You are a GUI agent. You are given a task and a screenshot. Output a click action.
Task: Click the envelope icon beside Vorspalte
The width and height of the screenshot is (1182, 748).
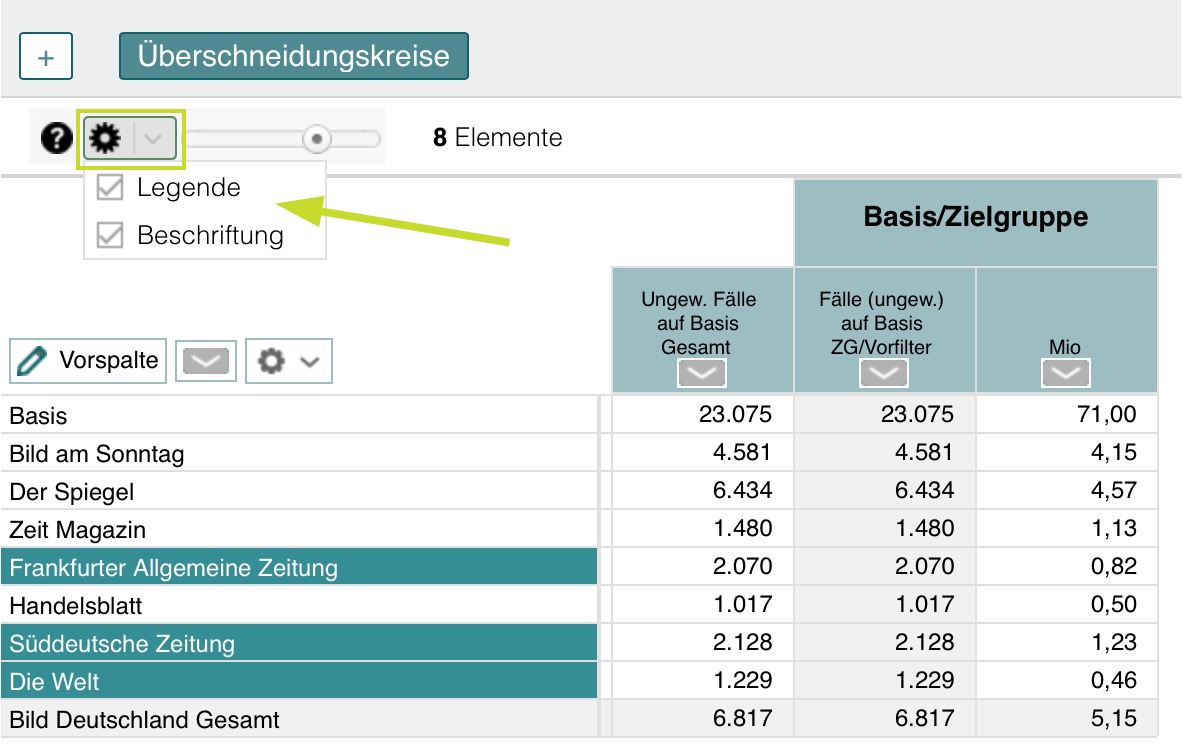tap(205, 362)
